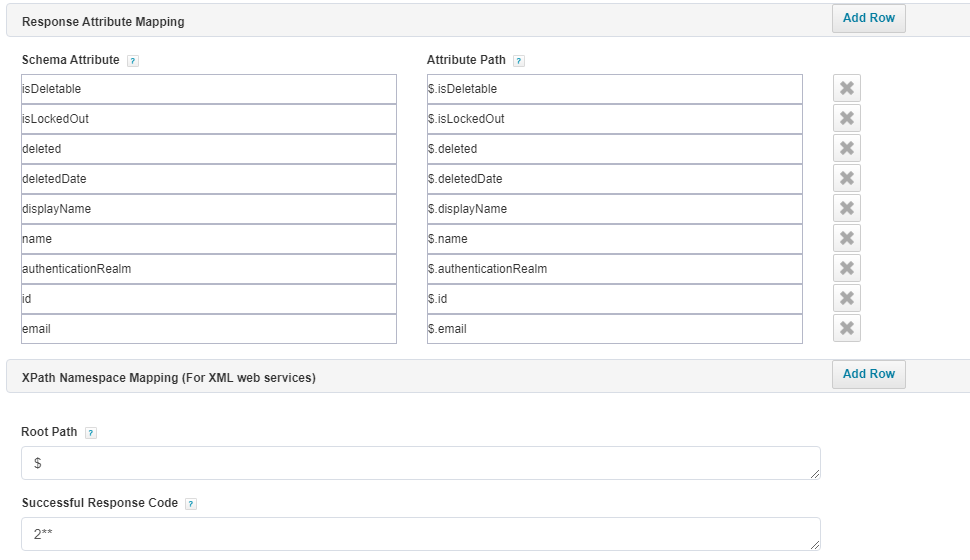Image resolution: width=970 pixels, height=560 pixels.
Task: Remove the email attribute row
Action: point(846,329)
